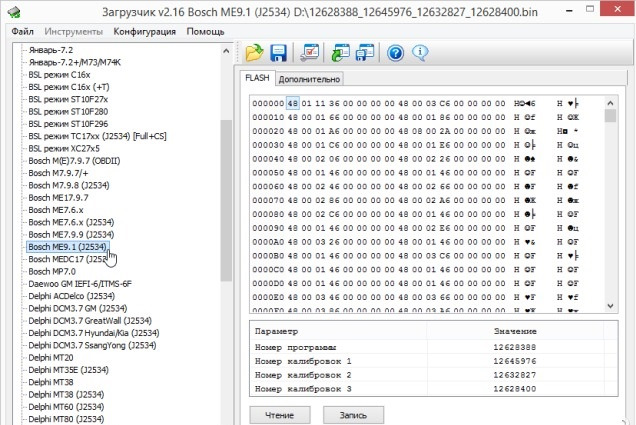Select Delphi MT60 (J2534) entry
This screenshot has height=425, width=636.
click(66, 407)
